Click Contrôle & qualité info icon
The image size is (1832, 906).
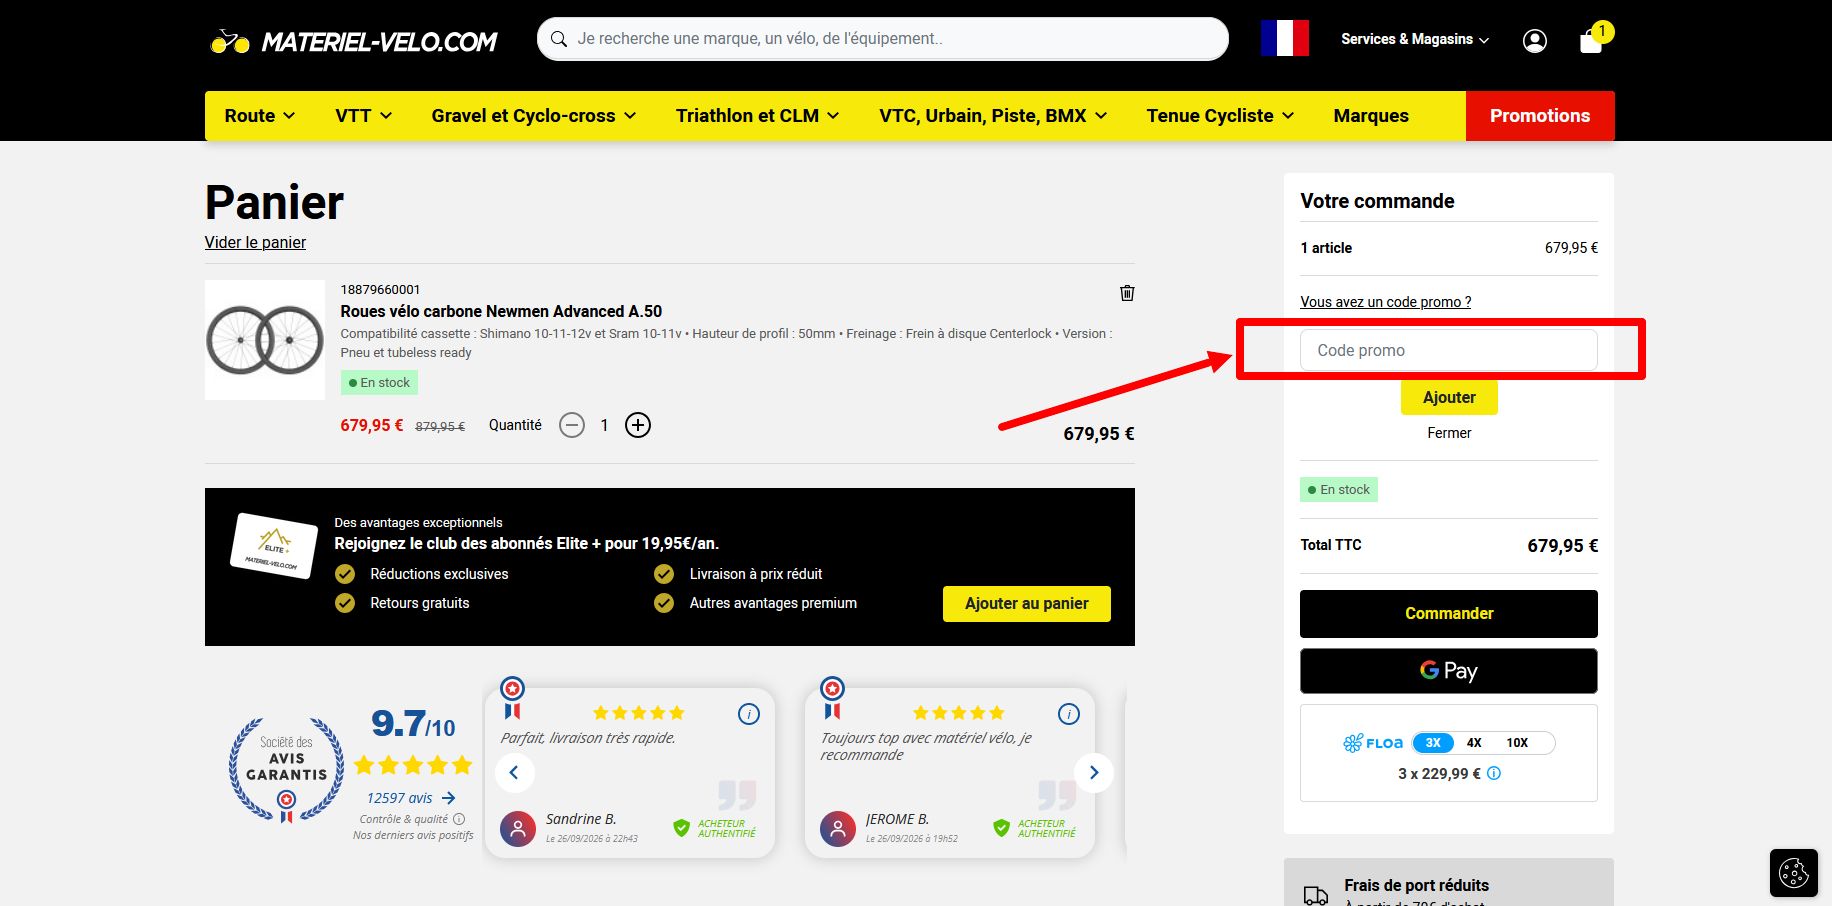tap(459, 819)
